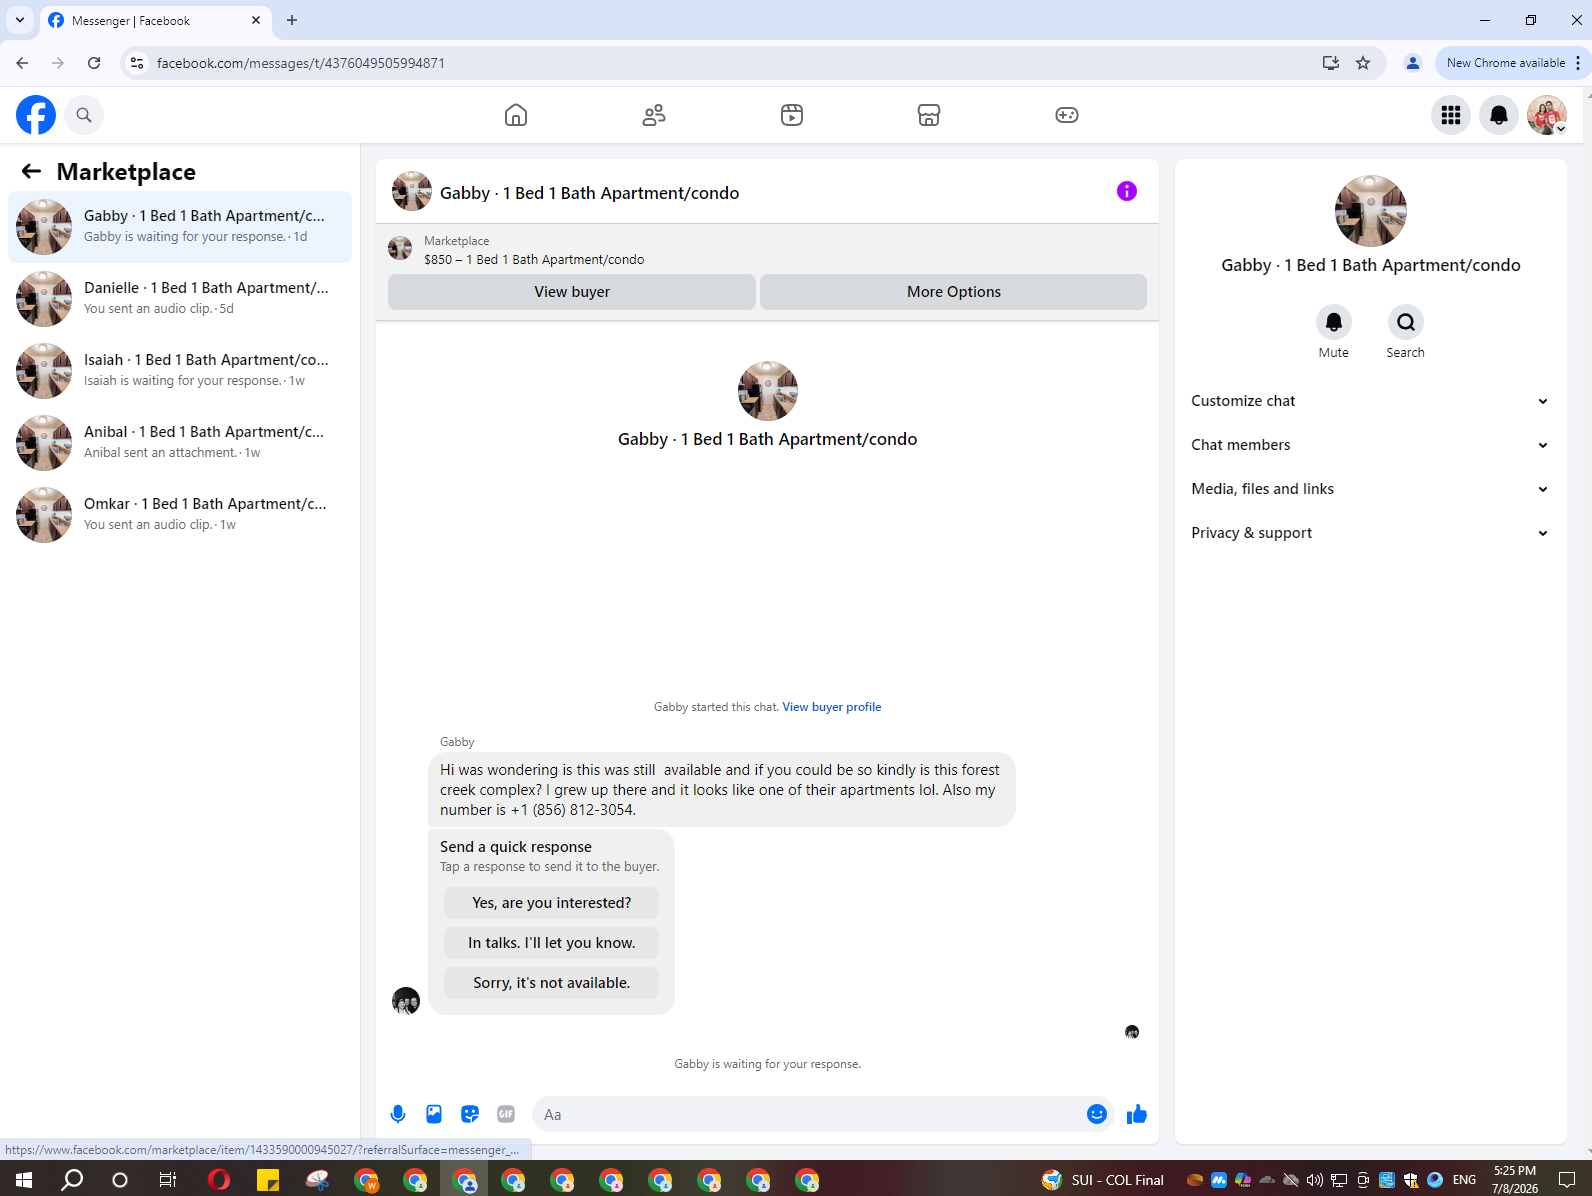Open Gabby's large listing thumbnail in right panel
1592x1196 pixels.
[1371, 211]
